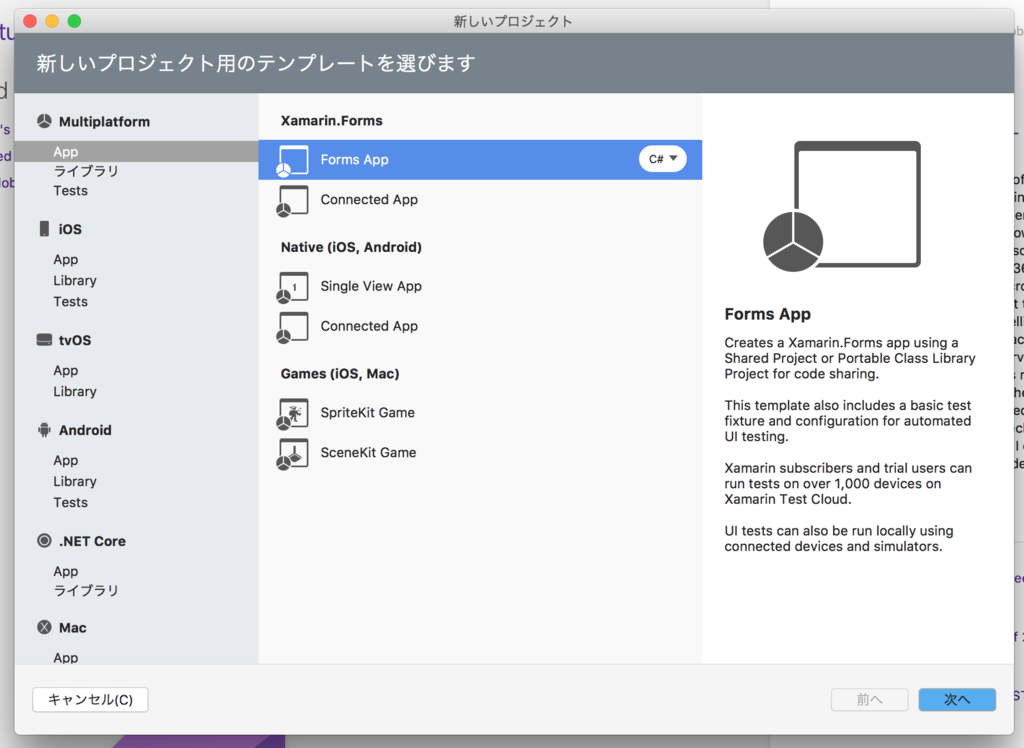Image resolution: width=1024 pixels, height=748 pixels.
Task: Choose Connected App under Xamarin.Forms
Action: click(480, 200)
